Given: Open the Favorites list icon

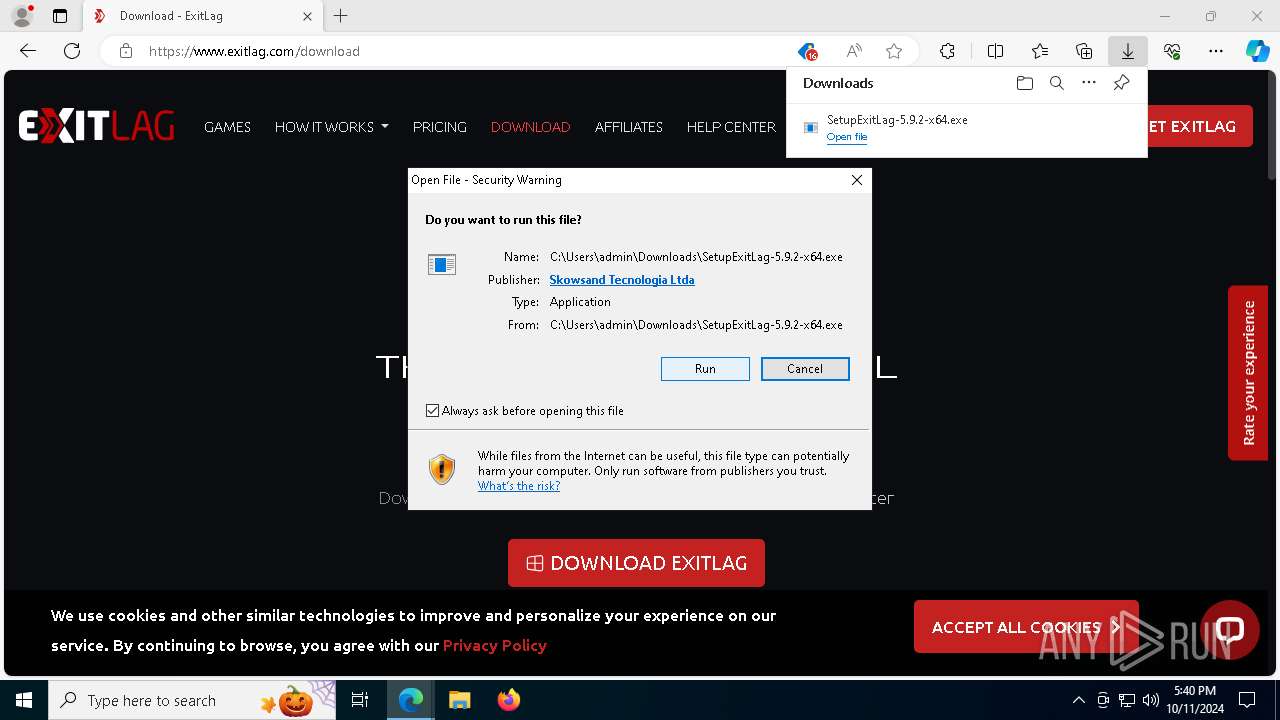Looking at the screenshot, I should click(x=1040, y=51).
